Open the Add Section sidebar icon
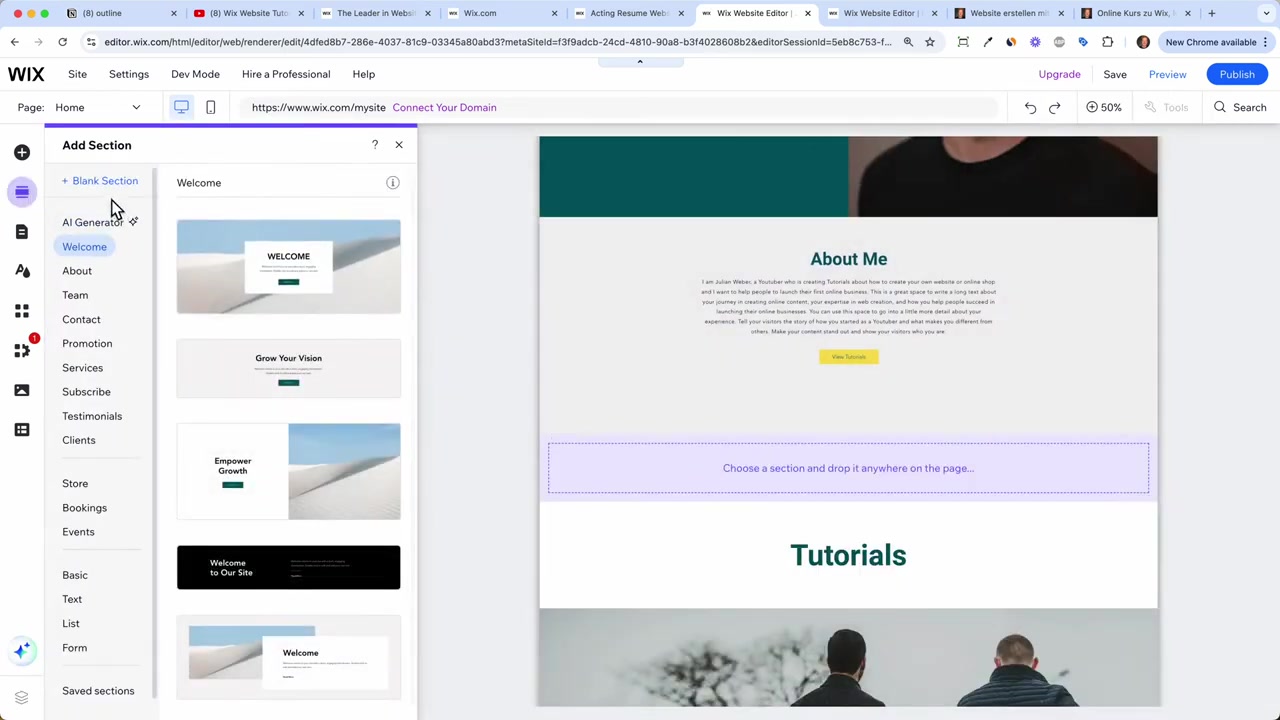 point(22,192)
